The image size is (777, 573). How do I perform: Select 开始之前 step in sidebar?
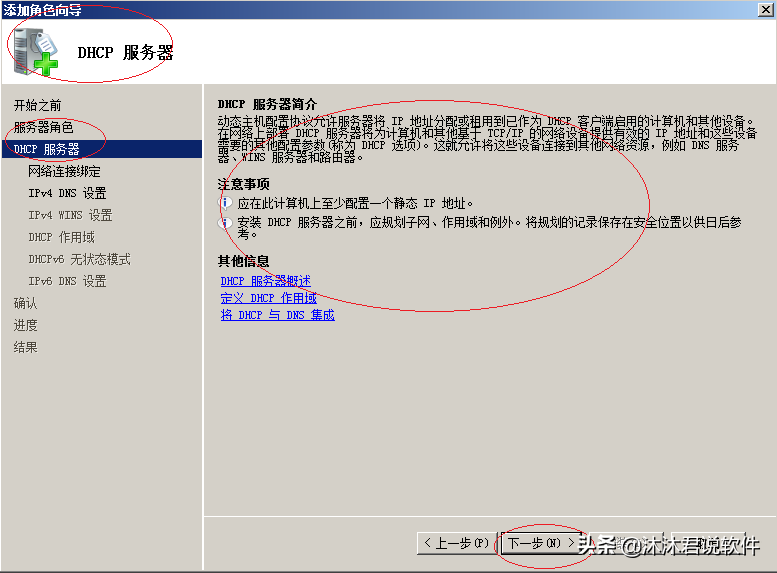[38, 105]
